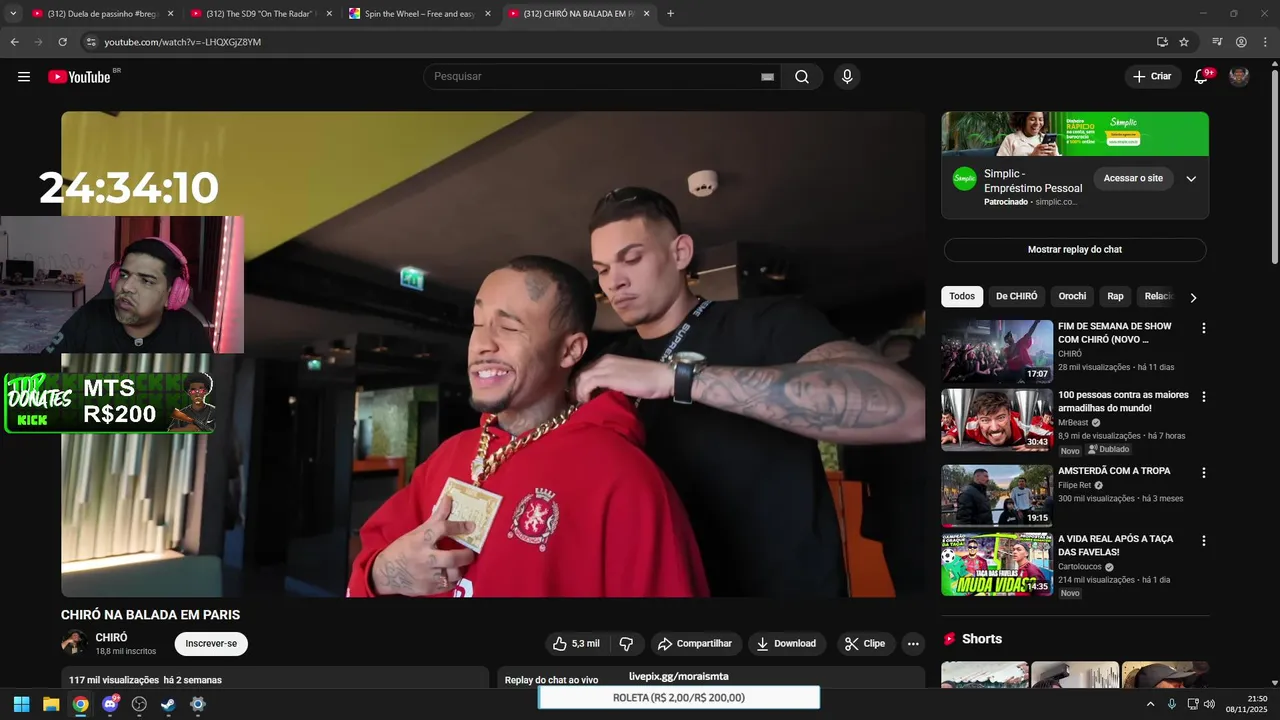The image size is (1280, 720).
Task: Open more actions ellipsis under video
Action: pos(913,644)
